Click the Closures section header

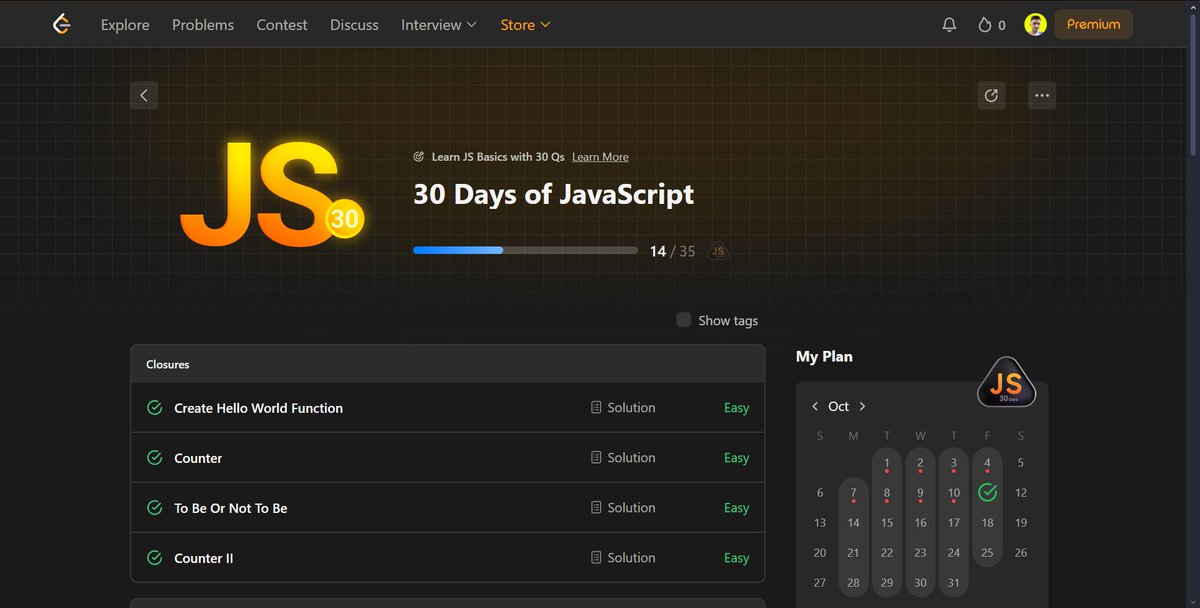447,364
